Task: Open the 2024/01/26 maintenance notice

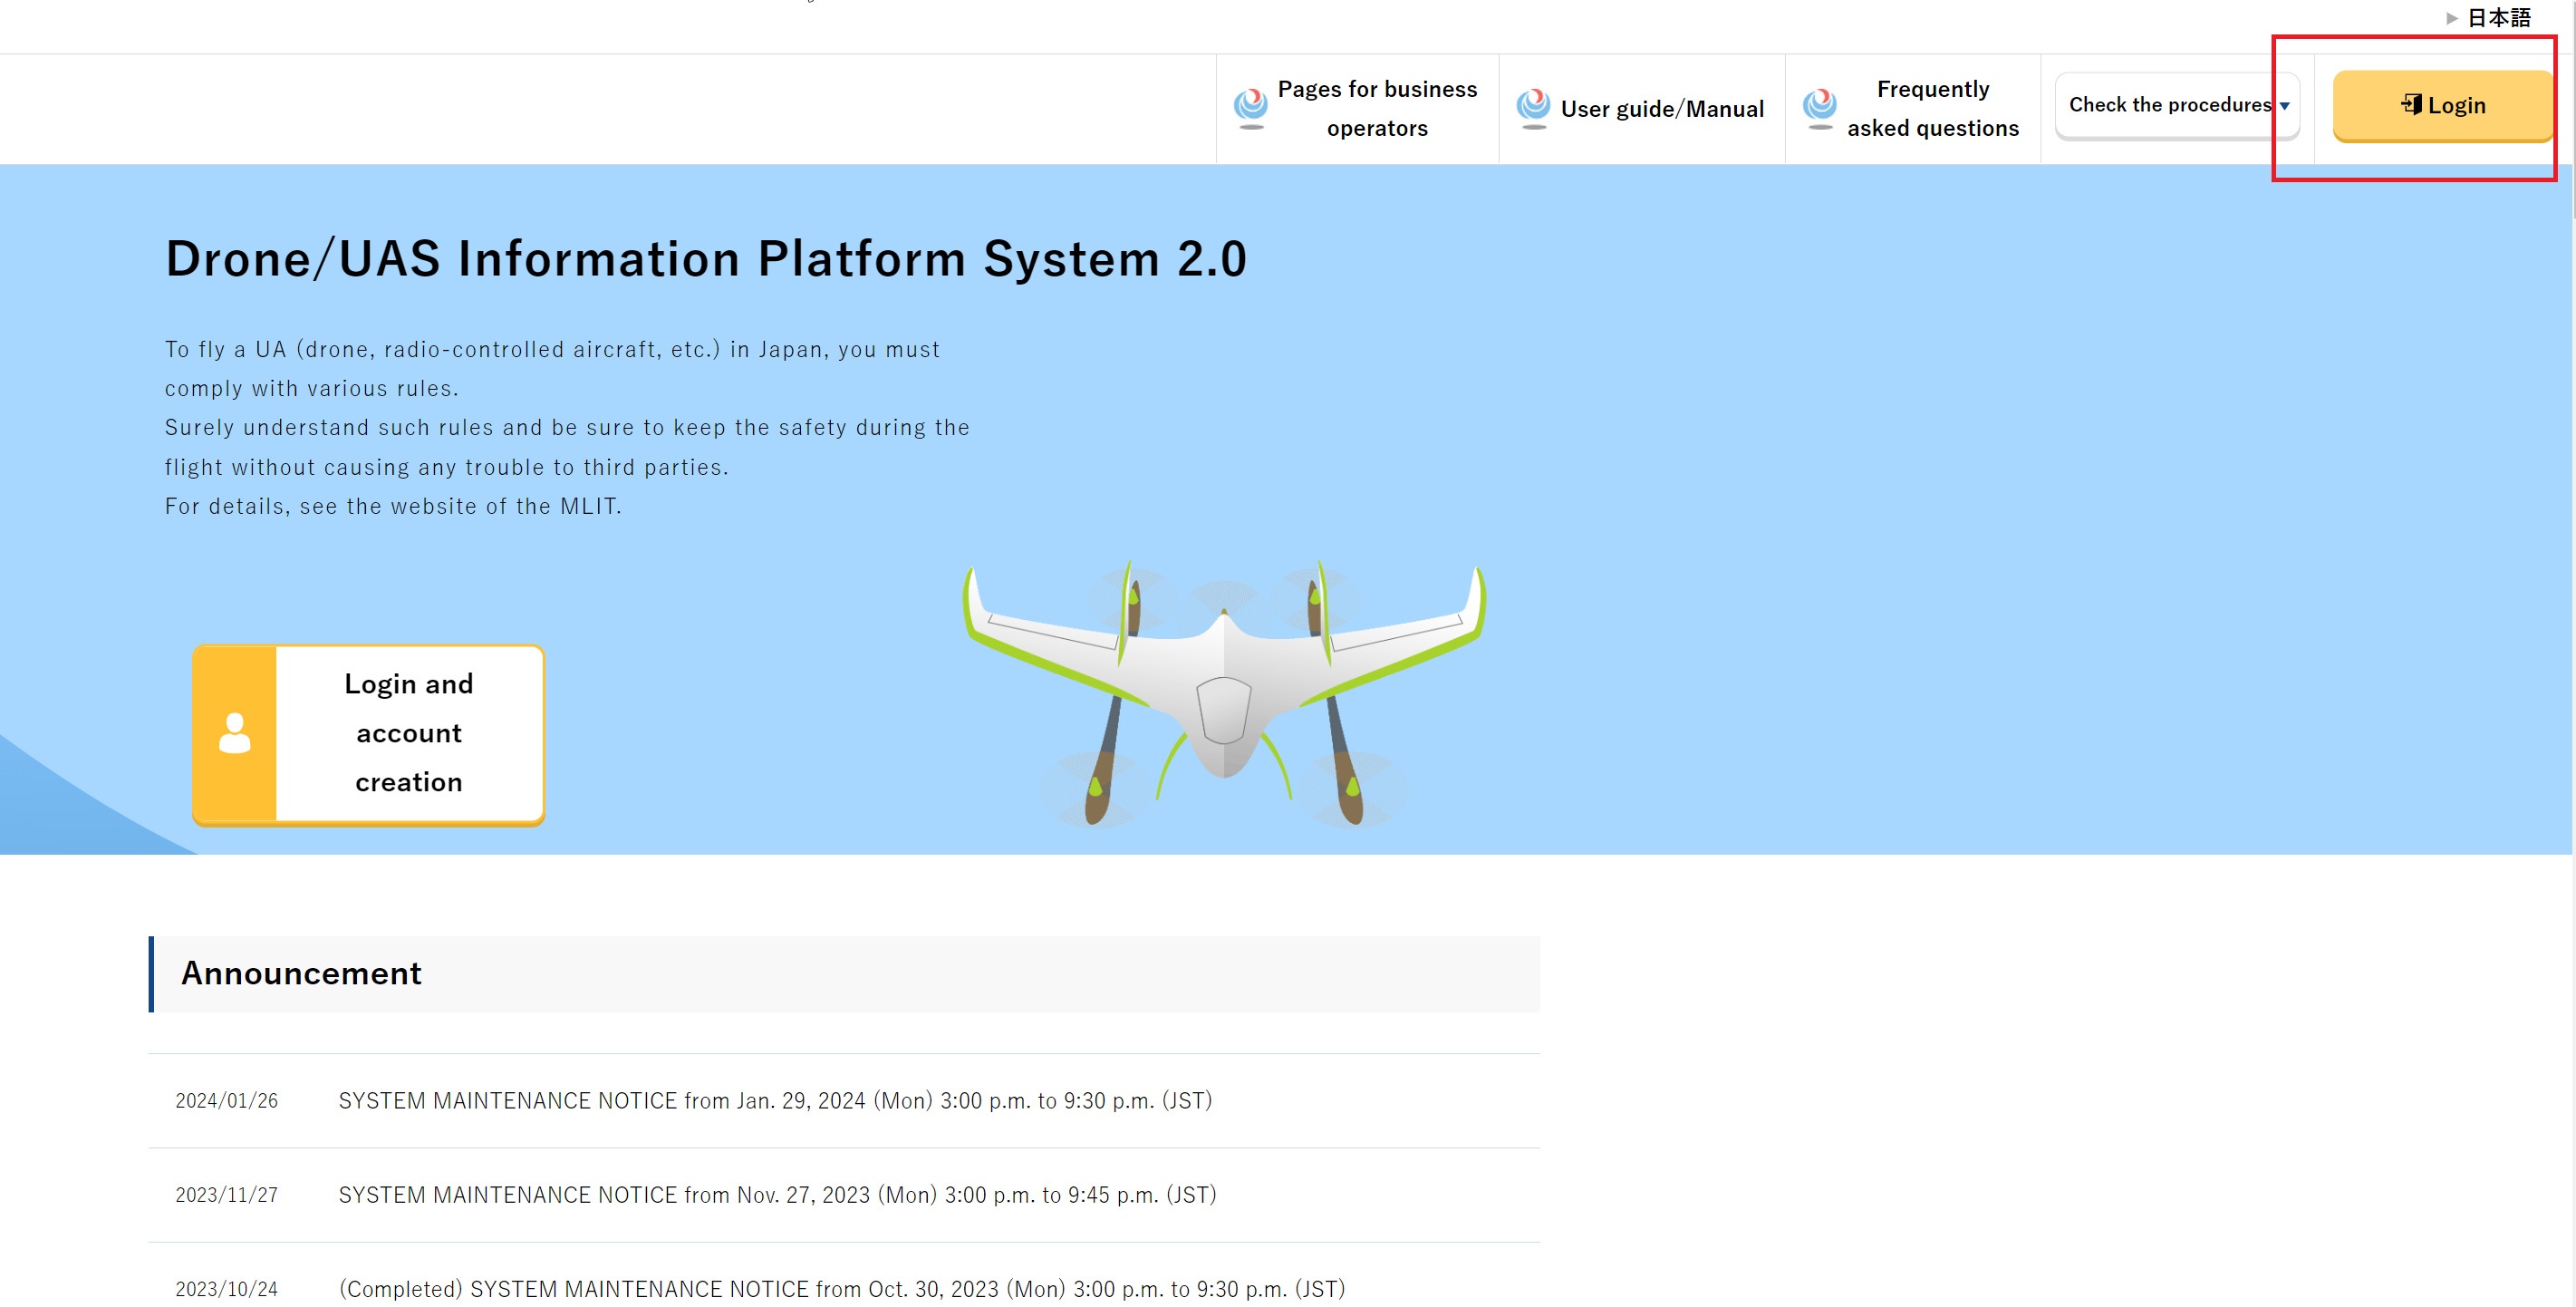Action: pos(775,1100)
